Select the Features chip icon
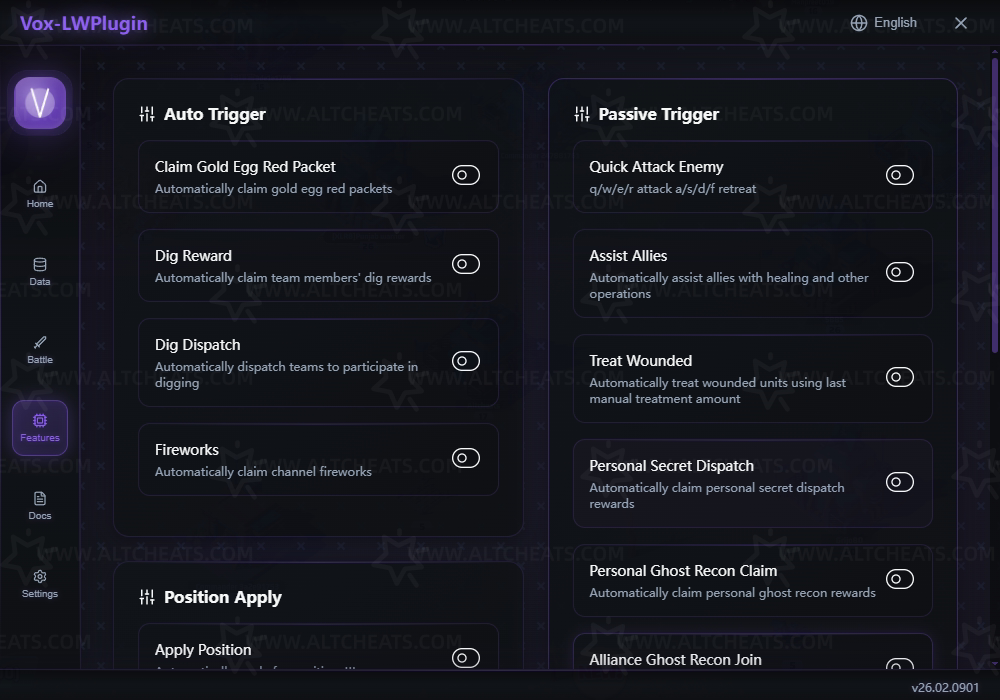The image size is (1000, 700). 40,421
